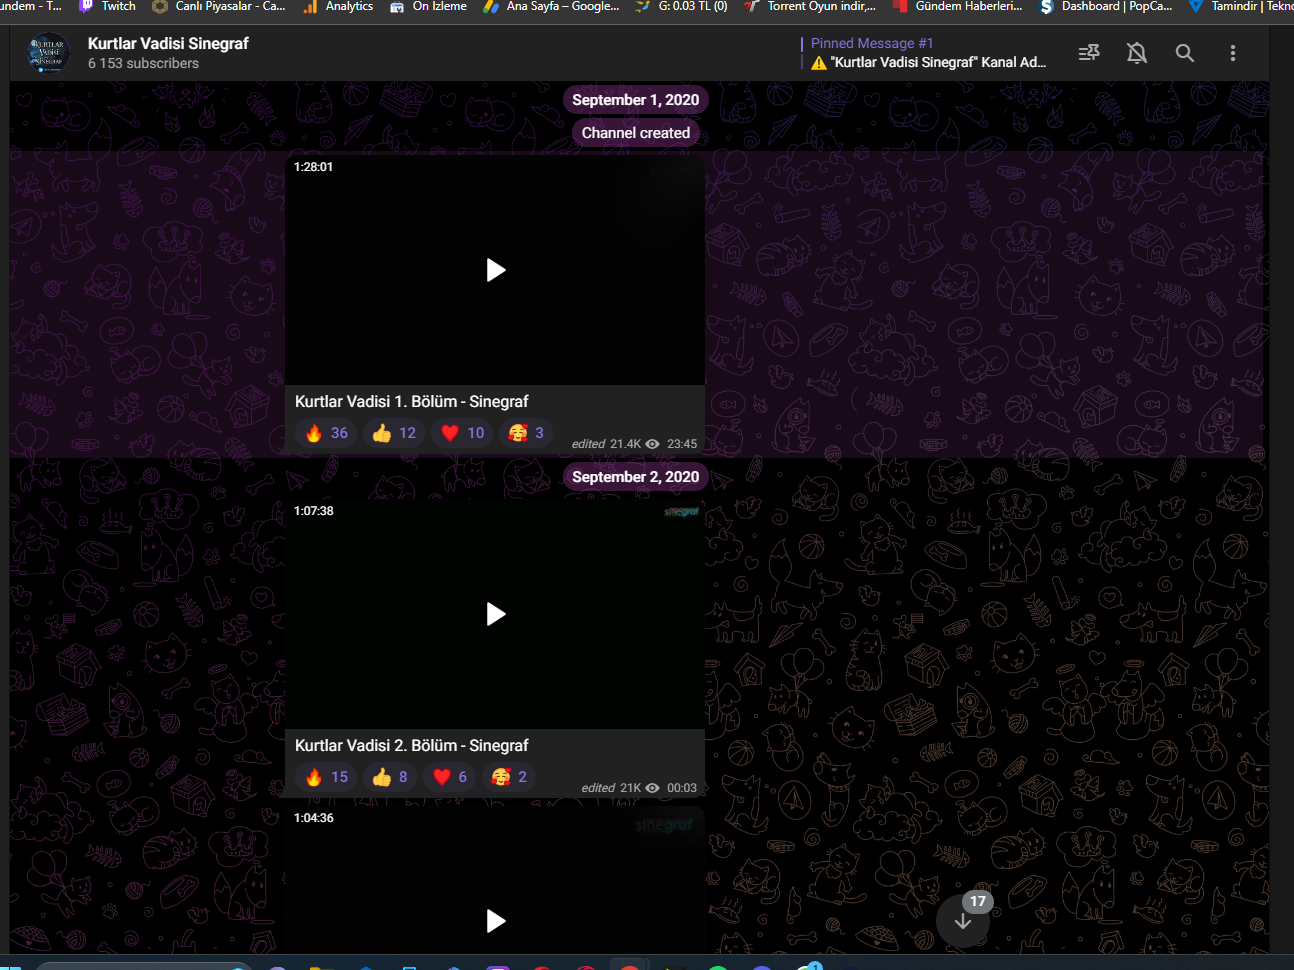The image size is (1294, 970).
Task: Click the scroll-to-bottom arrow button
Action: point(963,921)
